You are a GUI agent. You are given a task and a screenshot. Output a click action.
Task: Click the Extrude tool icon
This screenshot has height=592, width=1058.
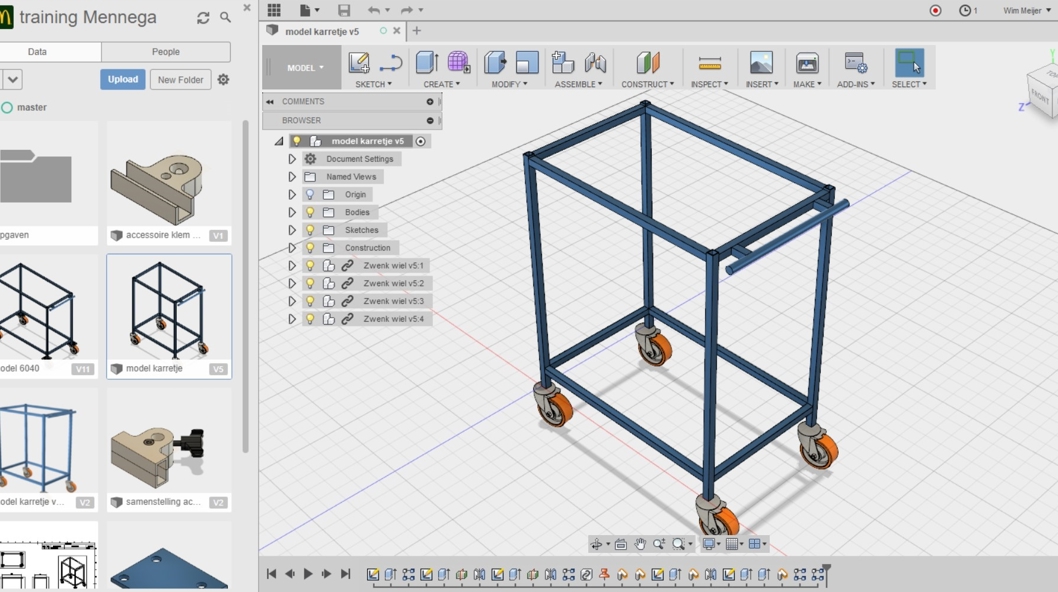tap(427, 63)
